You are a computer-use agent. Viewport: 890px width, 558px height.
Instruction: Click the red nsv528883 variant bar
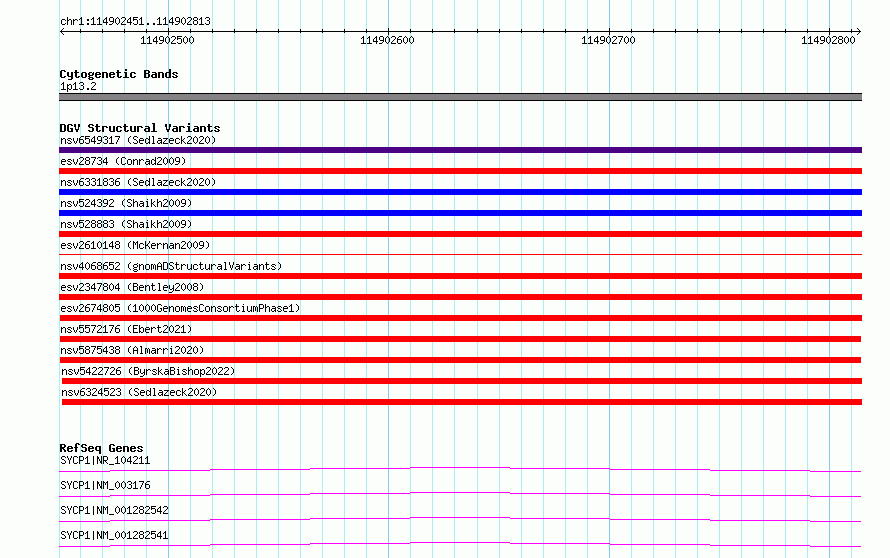click(x=460, y=234)
